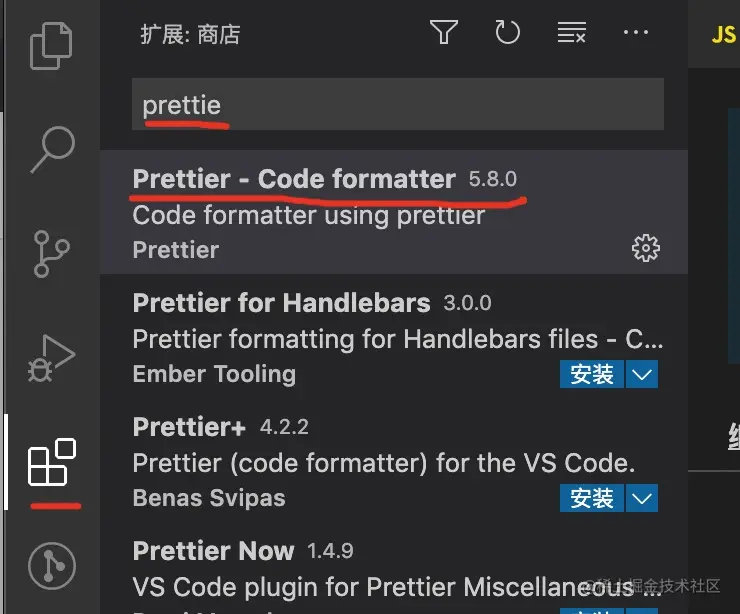Viewport: 740px width, 614px height.
Task: Clear extension search results icon
Action: coord(571,33)
